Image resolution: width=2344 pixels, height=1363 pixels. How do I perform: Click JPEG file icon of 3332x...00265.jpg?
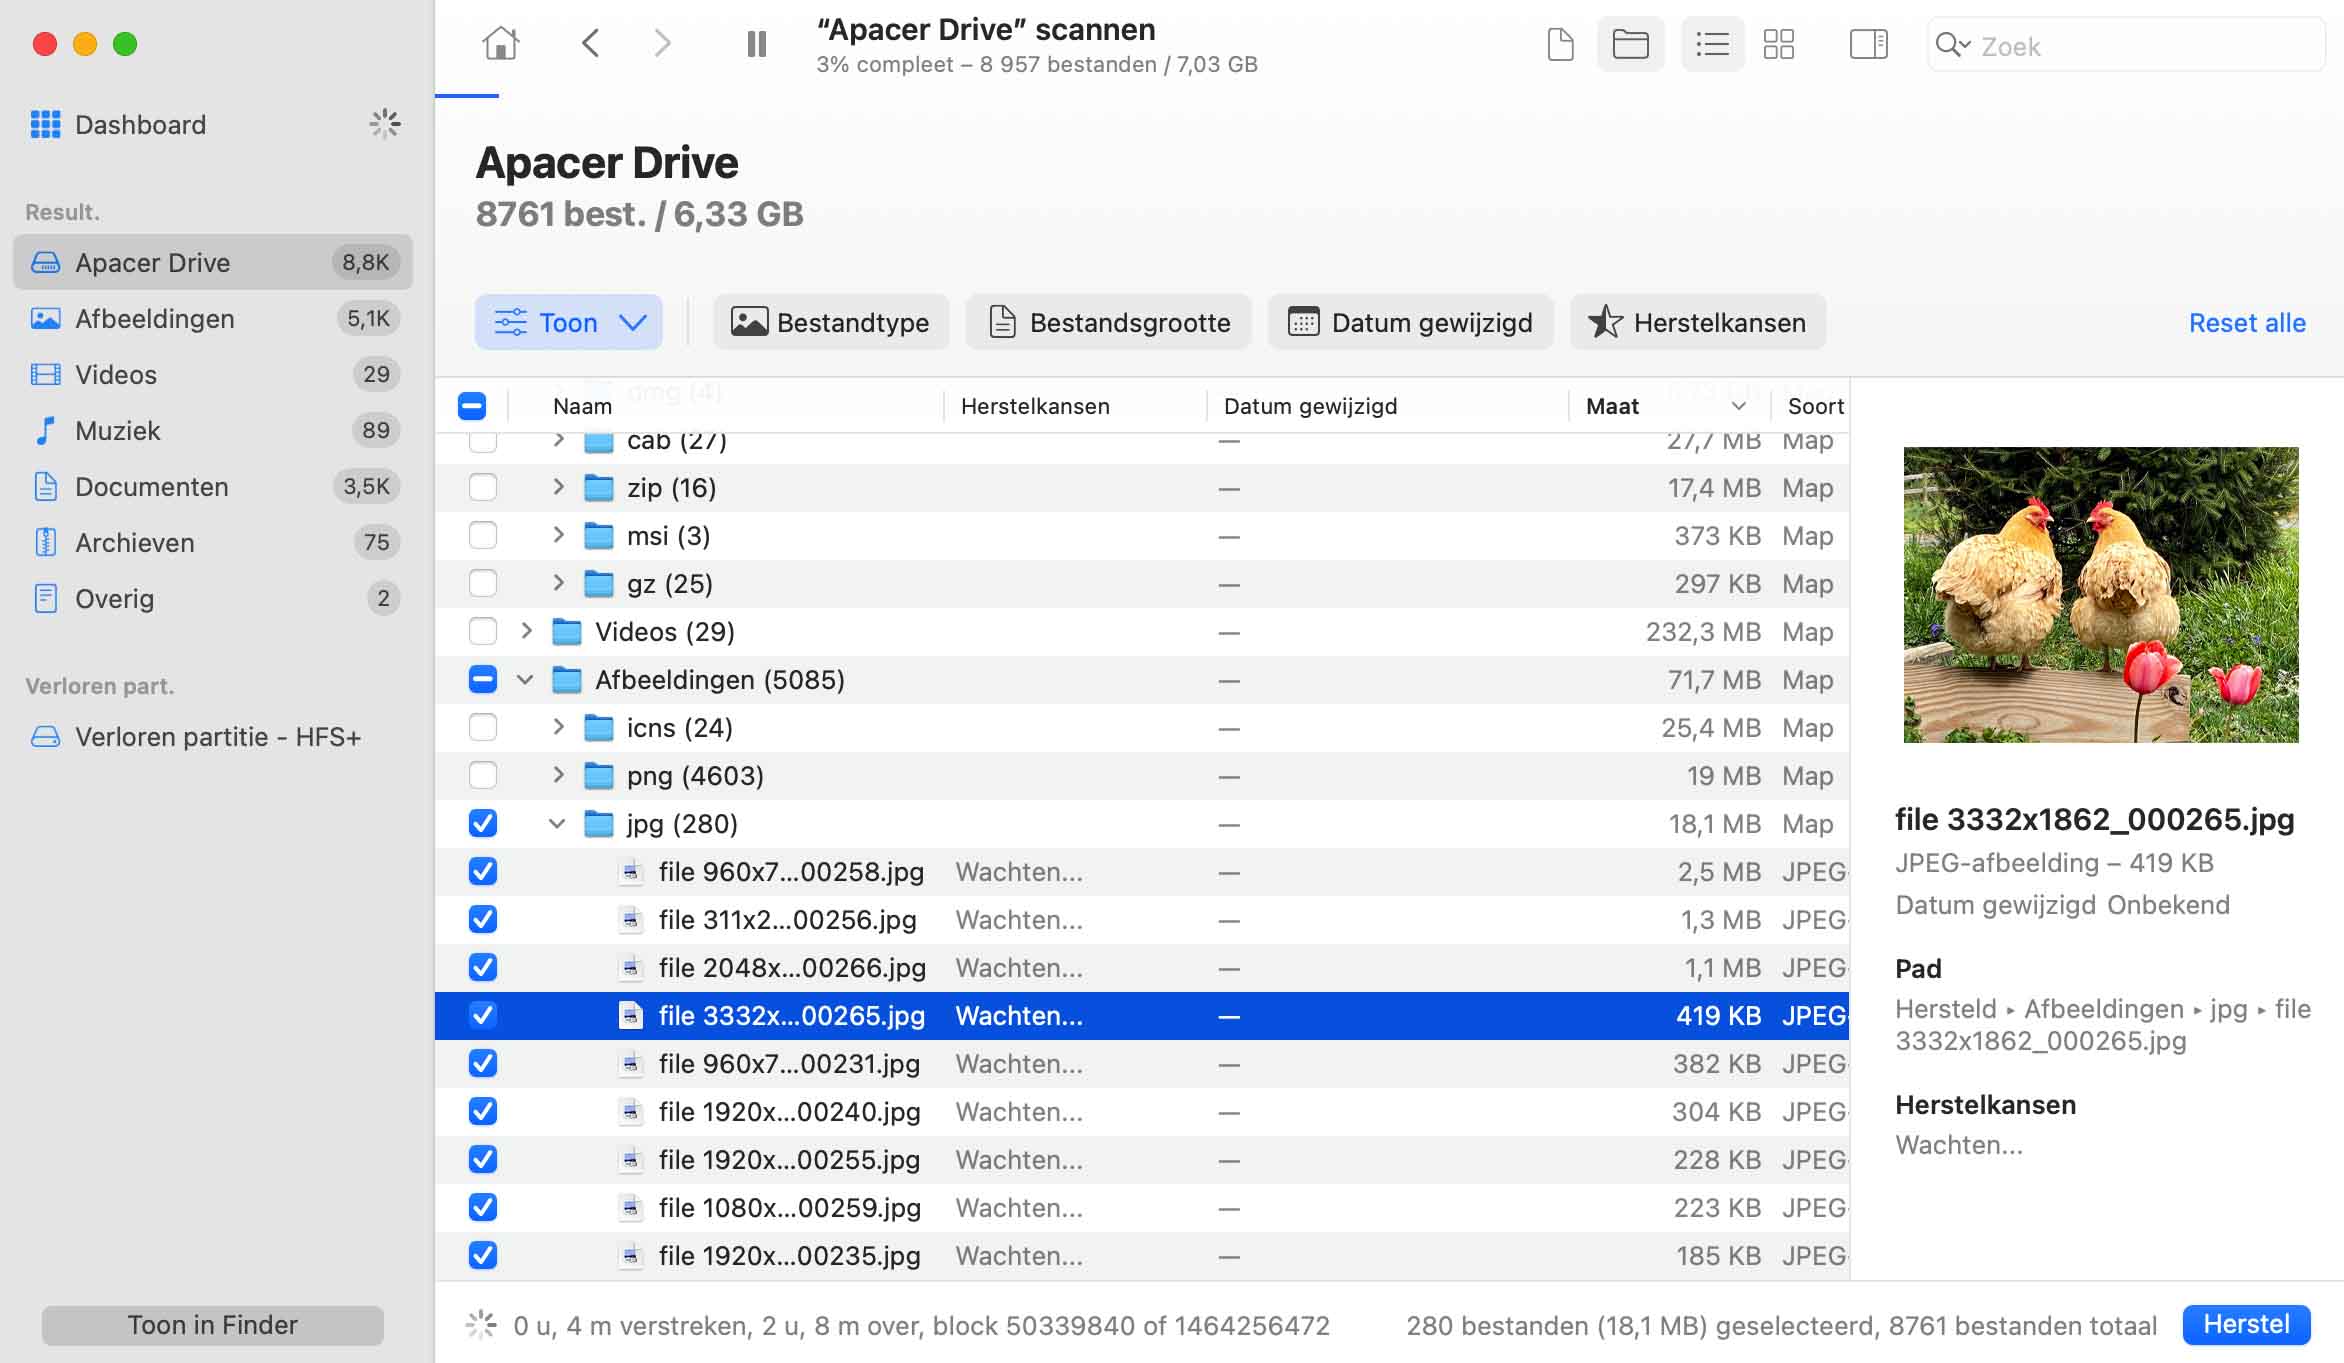(x=630, y=1016)
